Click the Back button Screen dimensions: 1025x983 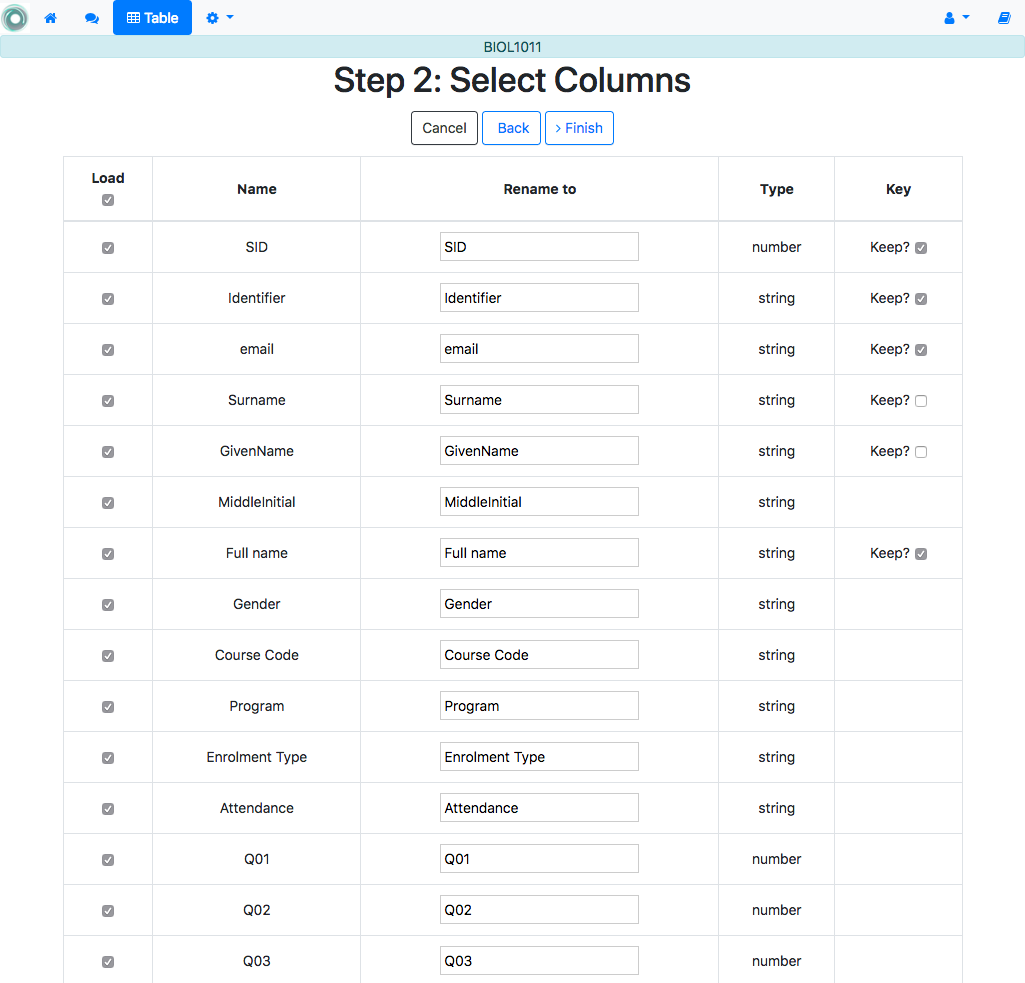(x=511, y=128)
